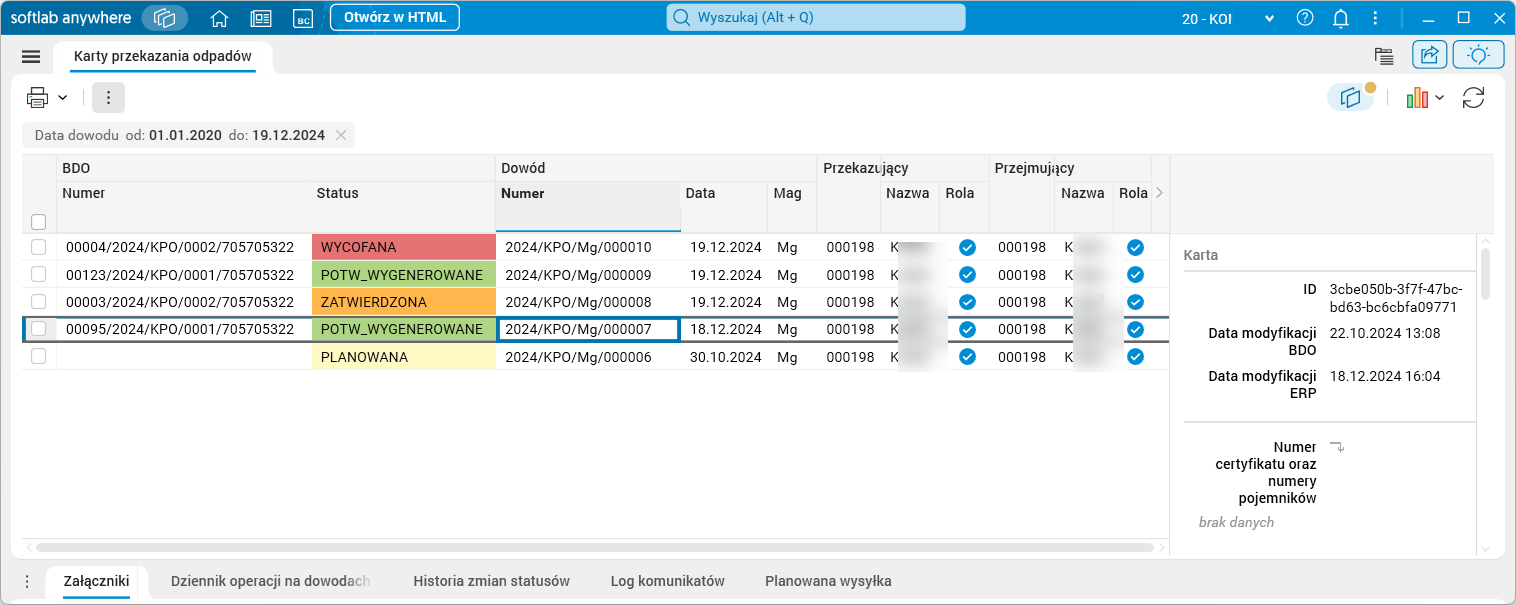Toggle the select-all checkbox in table header
1516x605 pixels.
click(39, 221)
